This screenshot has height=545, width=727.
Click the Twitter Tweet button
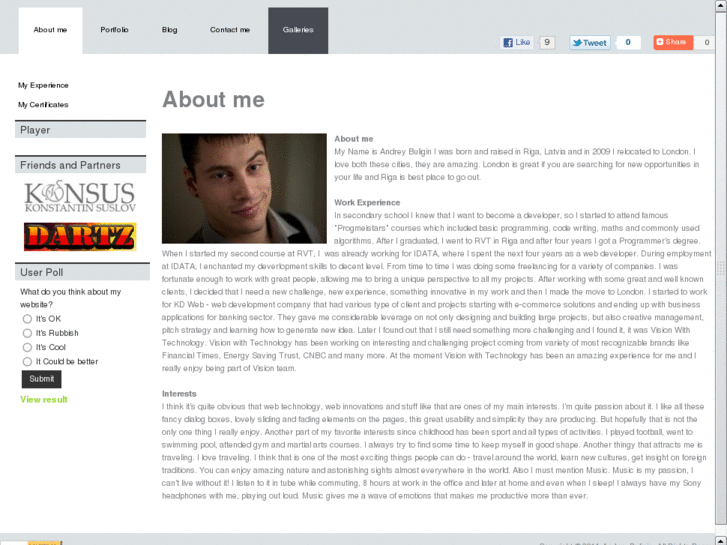pos(590,43)
